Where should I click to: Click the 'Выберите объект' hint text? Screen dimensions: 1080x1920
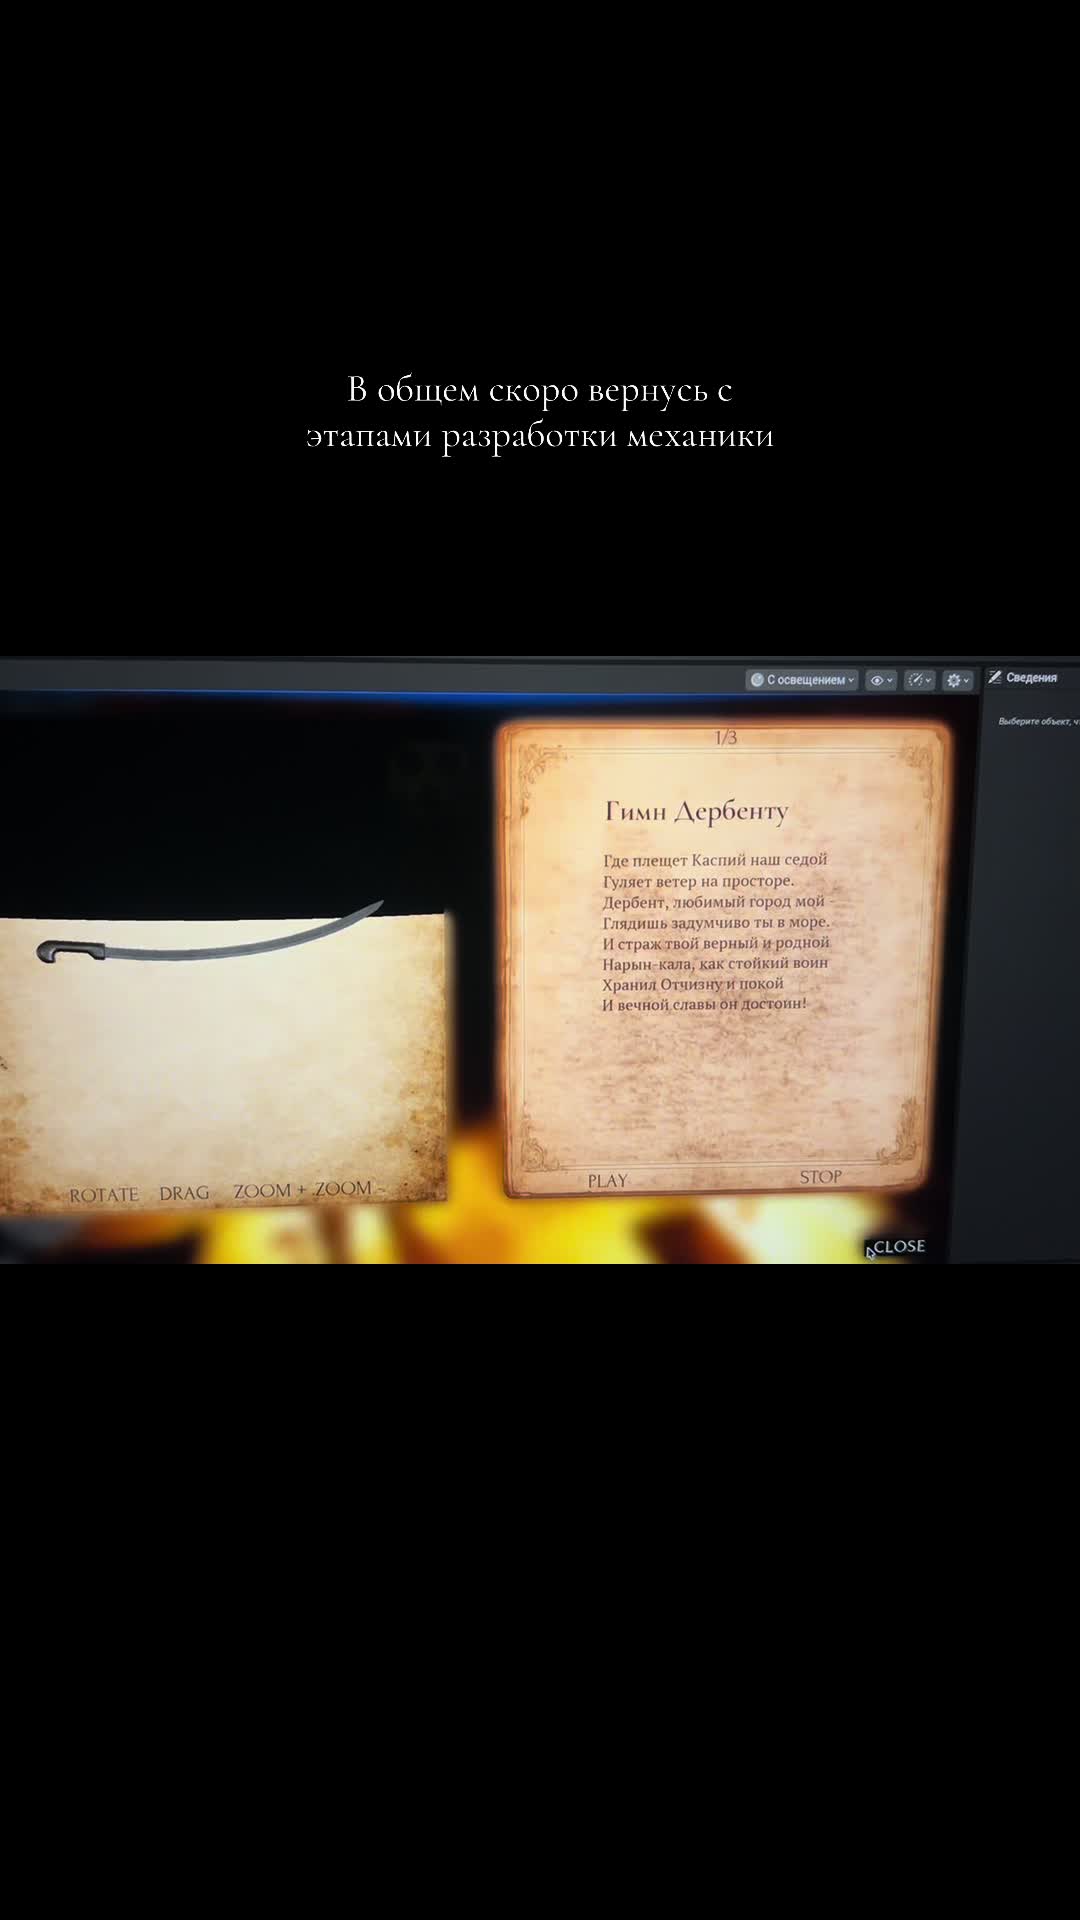click(1038, 721)
